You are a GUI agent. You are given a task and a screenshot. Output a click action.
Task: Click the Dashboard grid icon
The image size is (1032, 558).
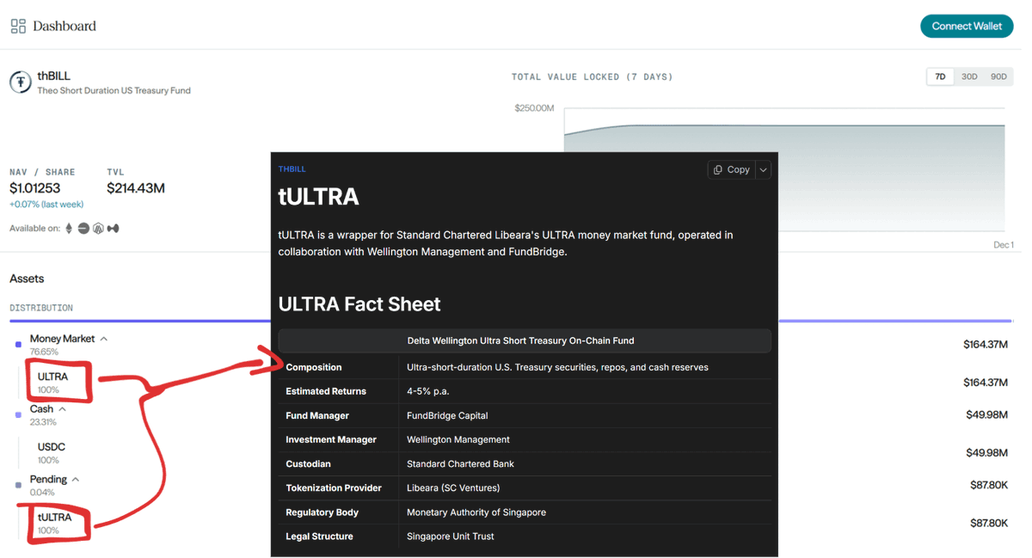18,26
